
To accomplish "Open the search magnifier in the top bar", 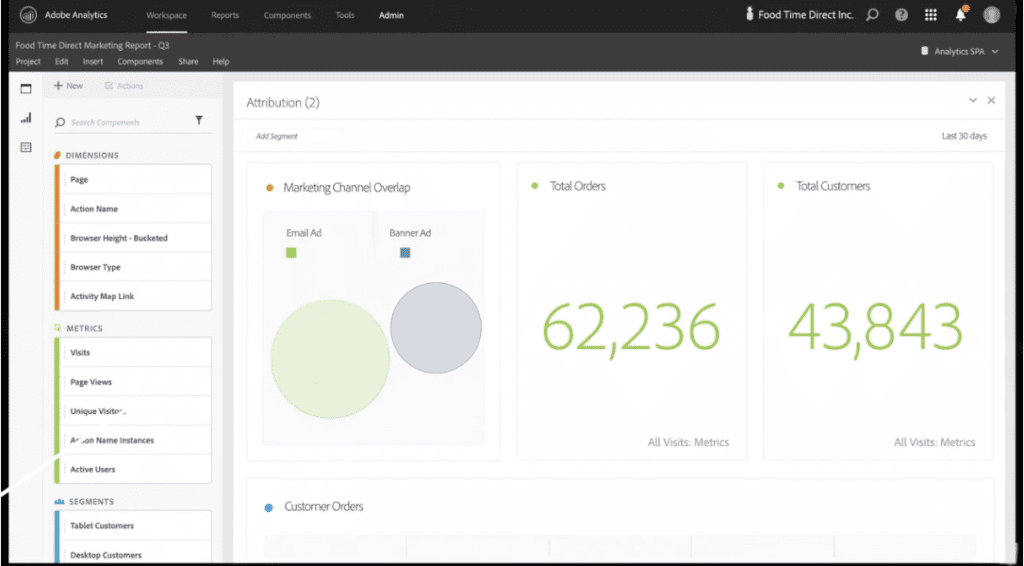I will [x=872, y=14].
